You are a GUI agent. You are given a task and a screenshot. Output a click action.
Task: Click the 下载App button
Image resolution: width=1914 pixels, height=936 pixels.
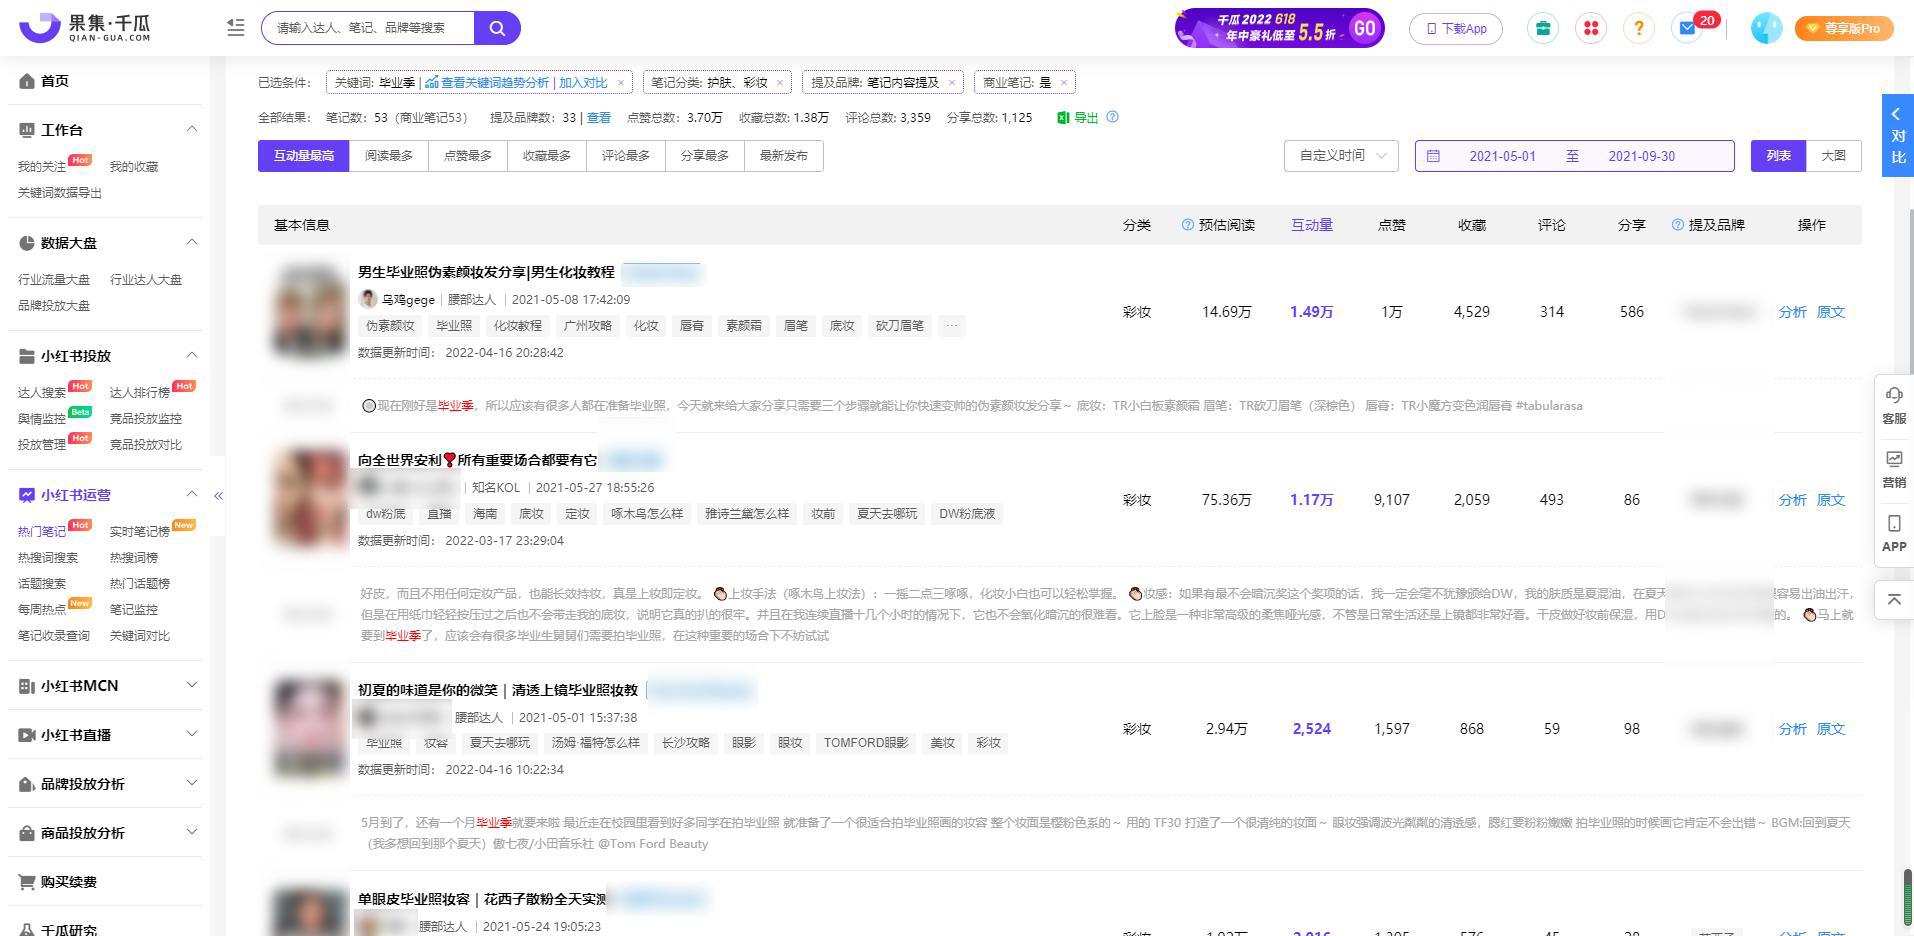[x=1456, y=28]
